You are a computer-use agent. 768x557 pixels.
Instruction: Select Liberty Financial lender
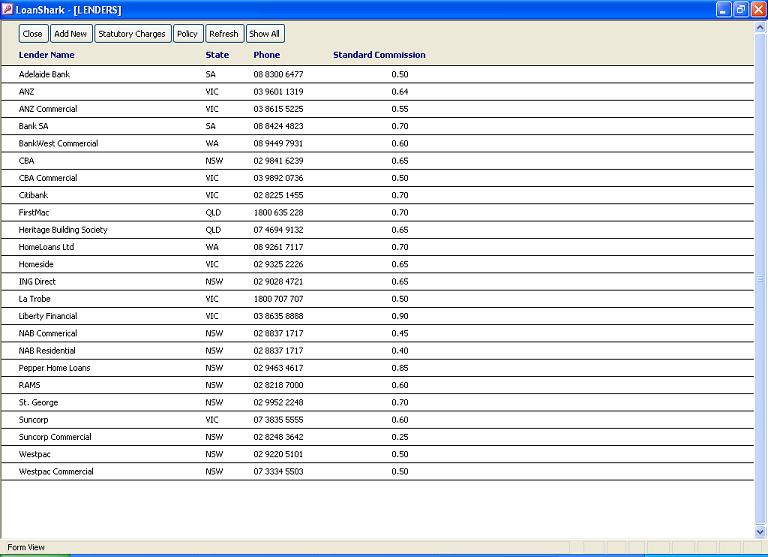(x=48, y=316)
